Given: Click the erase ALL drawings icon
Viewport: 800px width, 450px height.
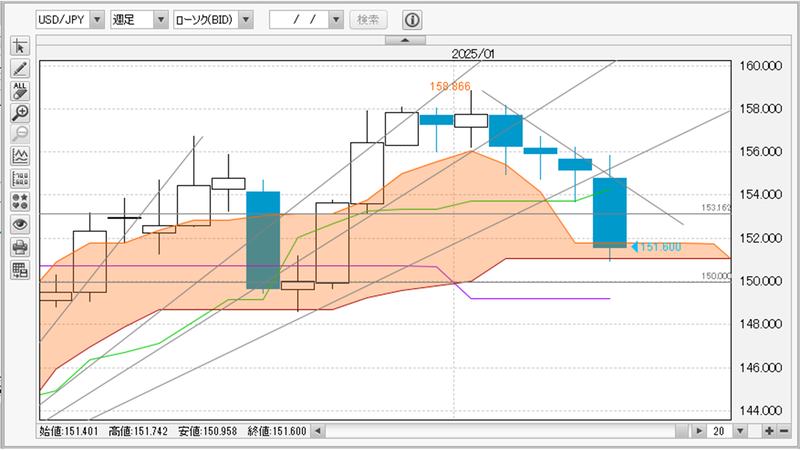Looking at the screenshot, I should pyautogui.click(x=20, y=91).
